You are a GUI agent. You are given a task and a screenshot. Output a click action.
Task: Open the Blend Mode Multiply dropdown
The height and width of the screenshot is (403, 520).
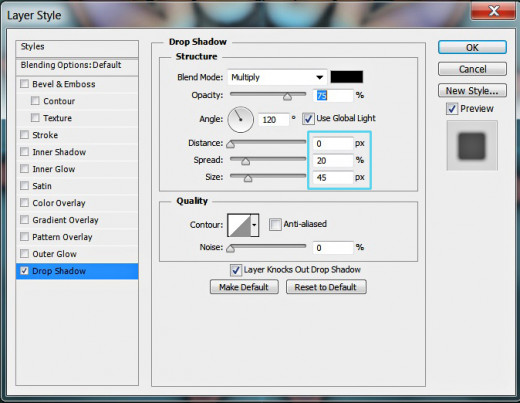tap(277, 77)
